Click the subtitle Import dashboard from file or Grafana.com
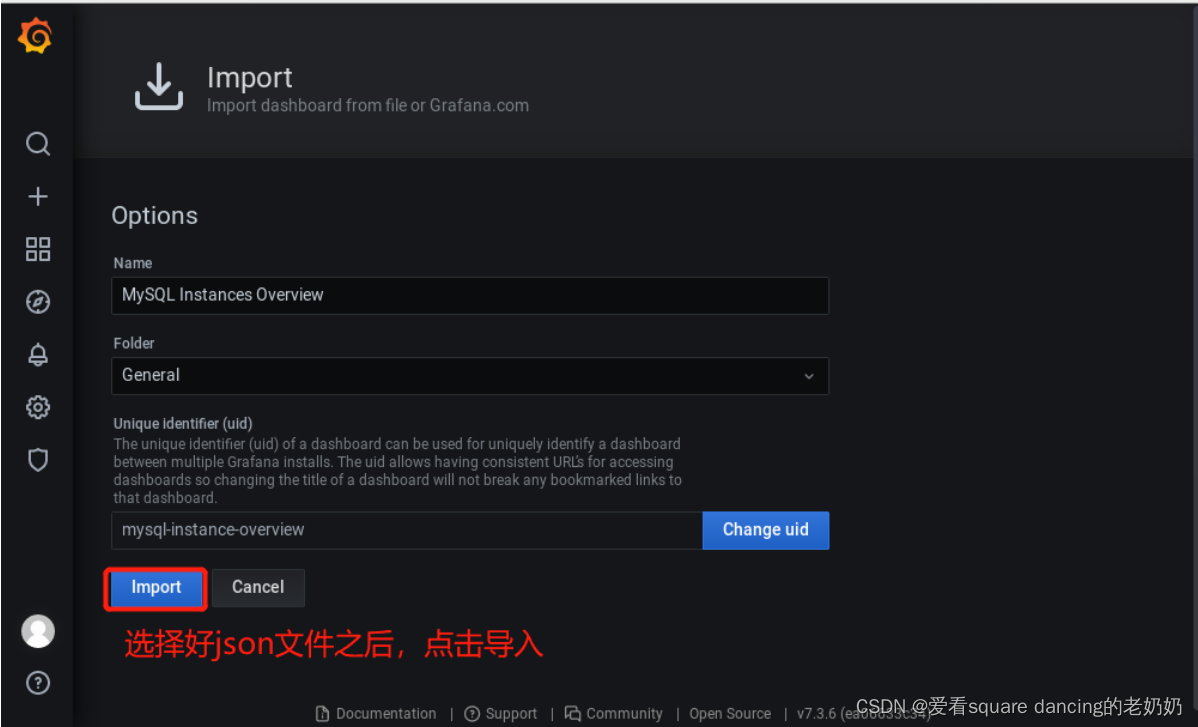This screenshot has width=1198, height=727. point(367,105)
